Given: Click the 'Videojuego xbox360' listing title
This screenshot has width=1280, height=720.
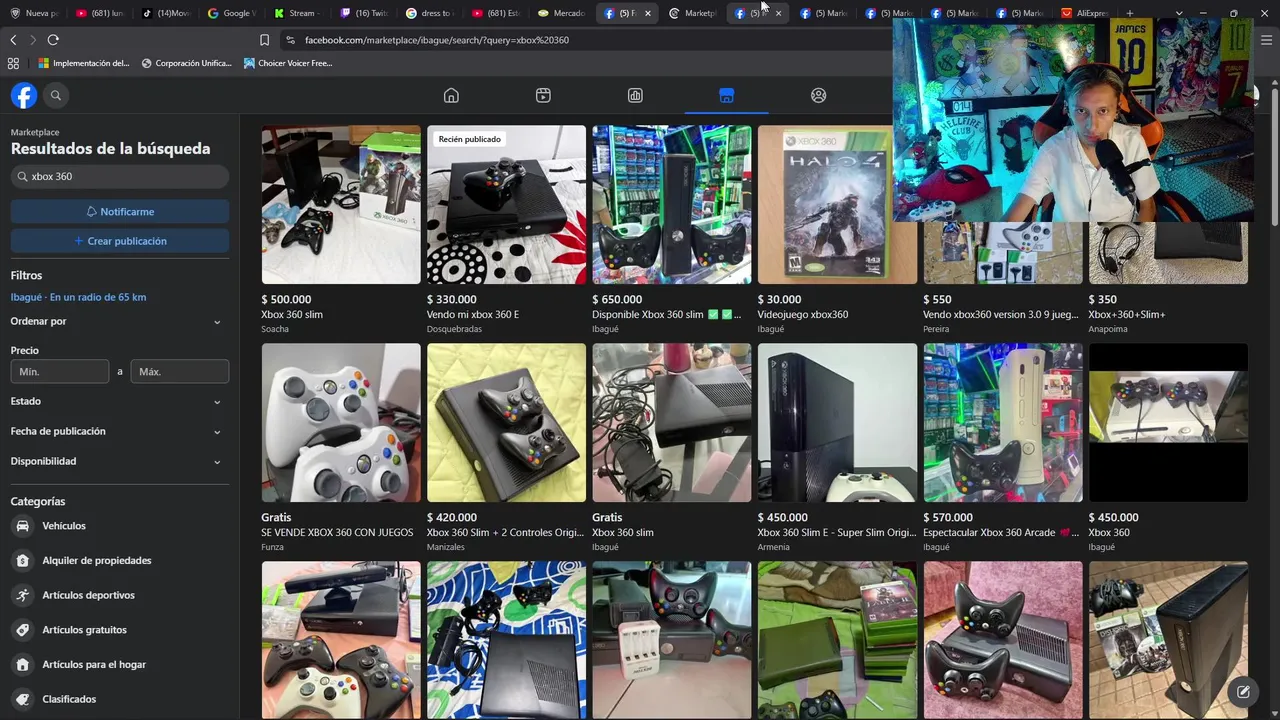Looking at the screenshot, I should tap(803, 315).
